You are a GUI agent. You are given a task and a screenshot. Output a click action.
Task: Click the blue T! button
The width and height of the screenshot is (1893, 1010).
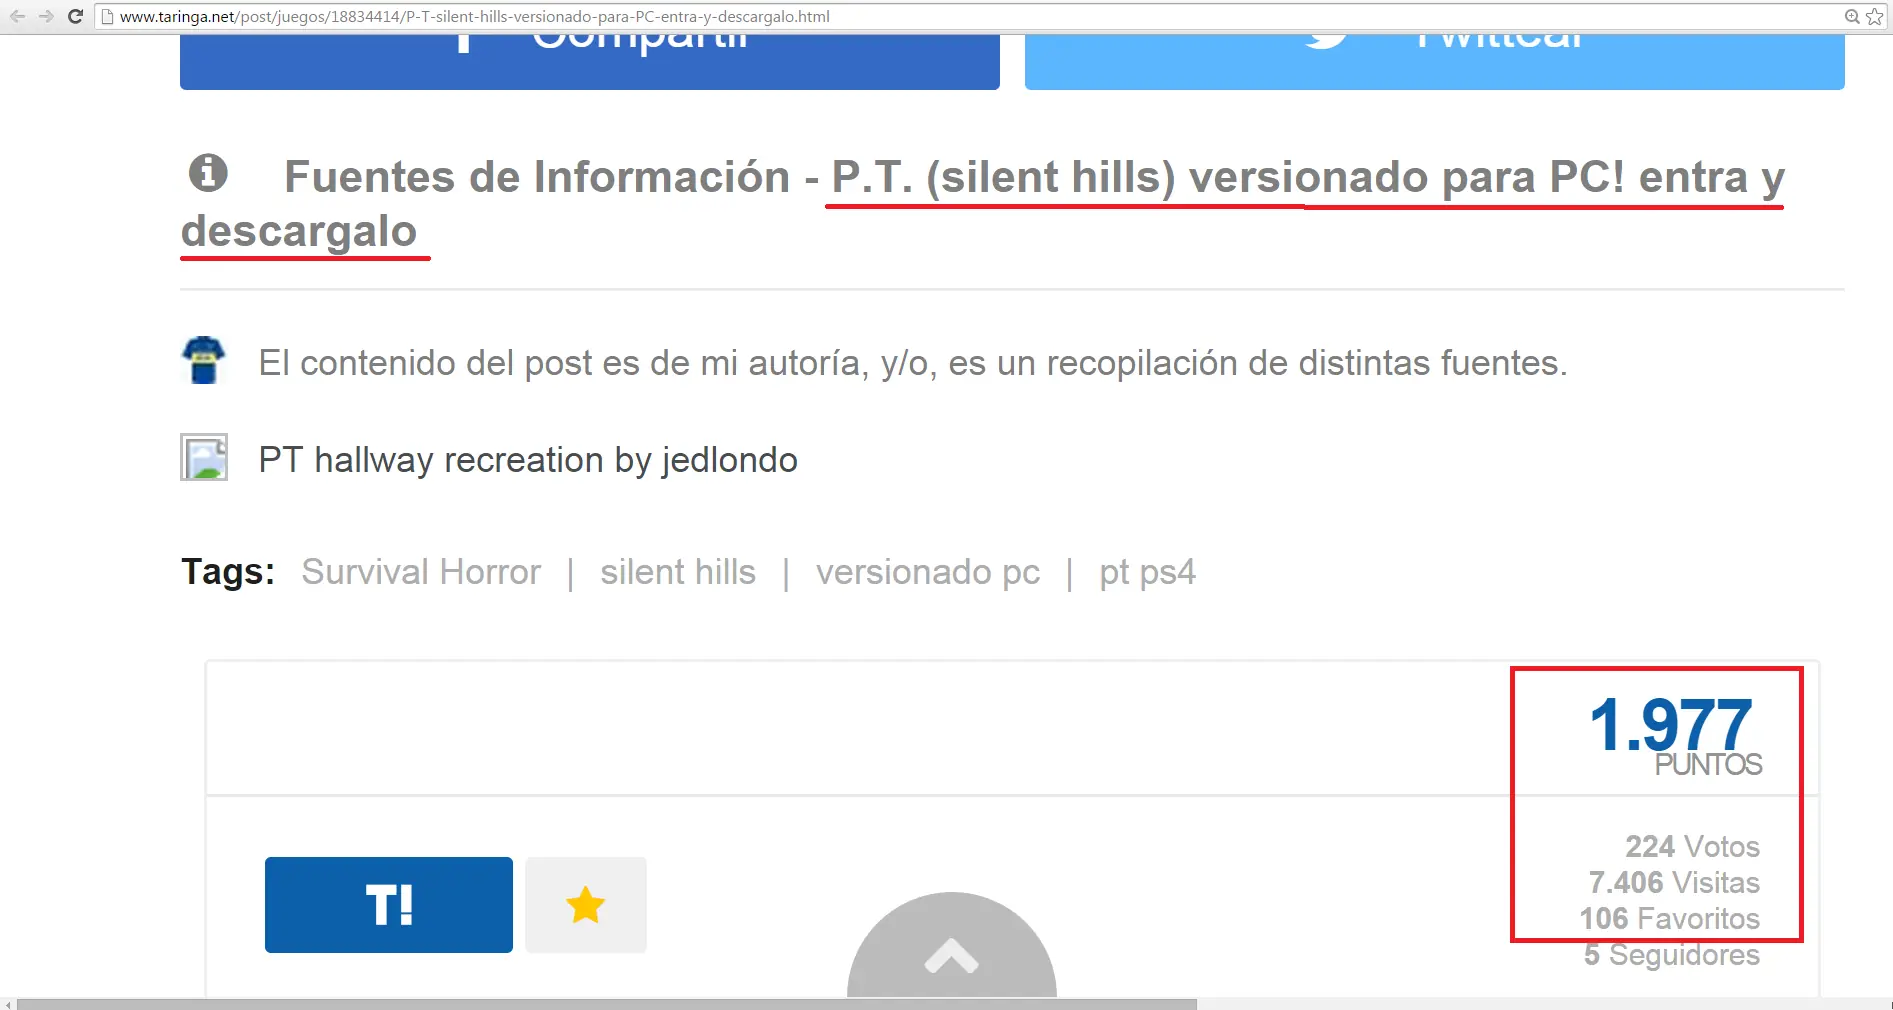pyautogui.click(x=389, y=905)
